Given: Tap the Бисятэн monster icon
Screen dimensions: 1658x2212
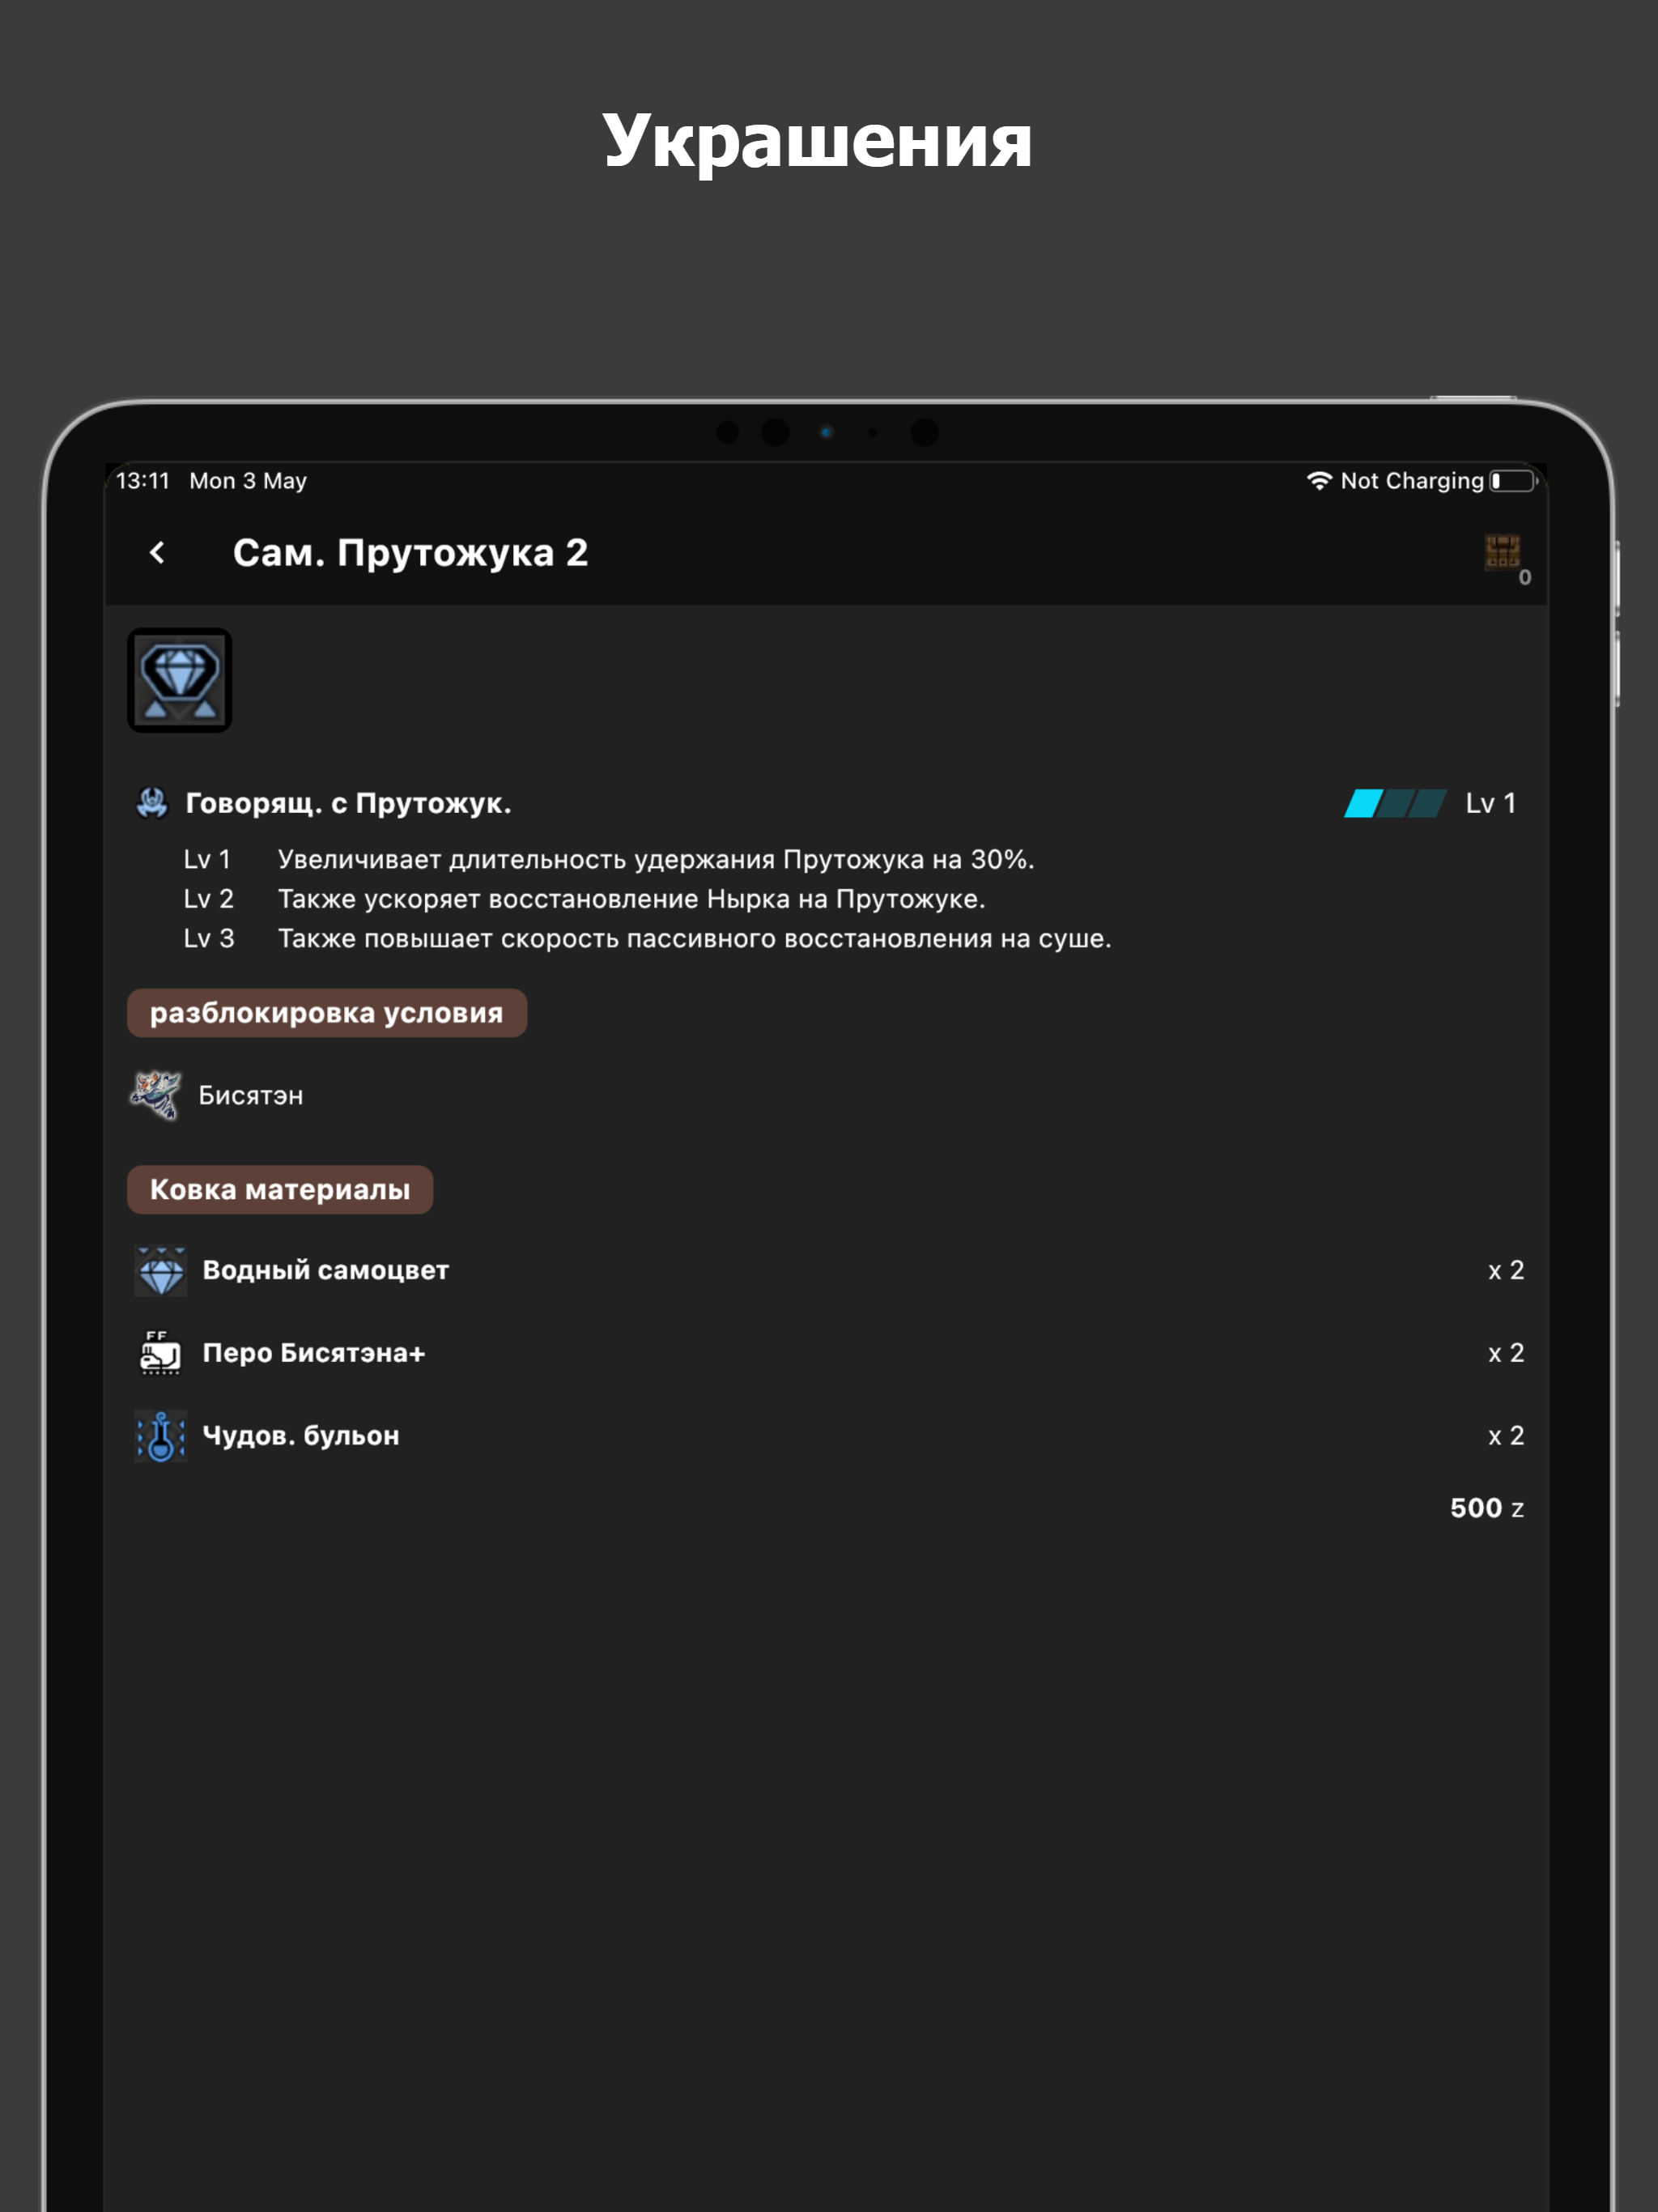Looking at the screenshot, I should click(156, 1095).
